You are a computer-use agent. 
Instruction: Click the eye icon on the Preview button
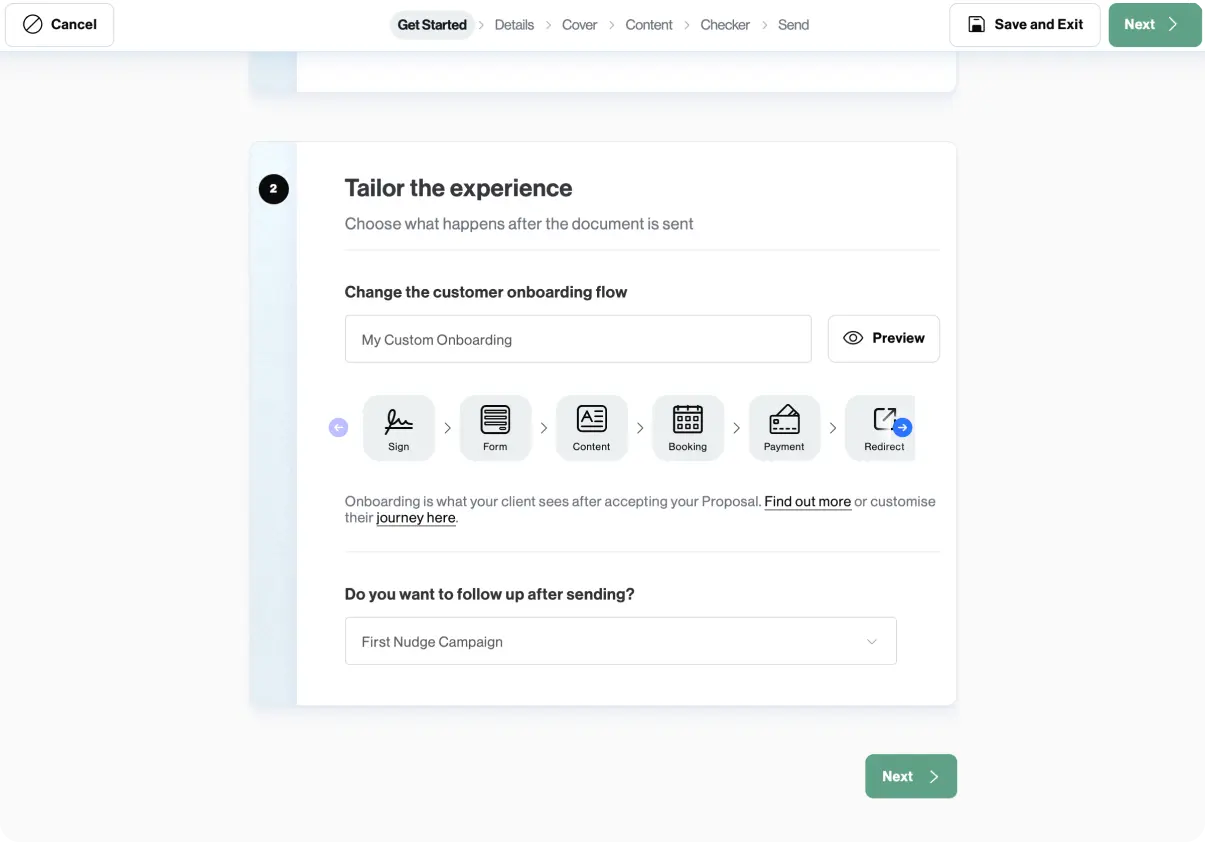(x=853, y=338)
